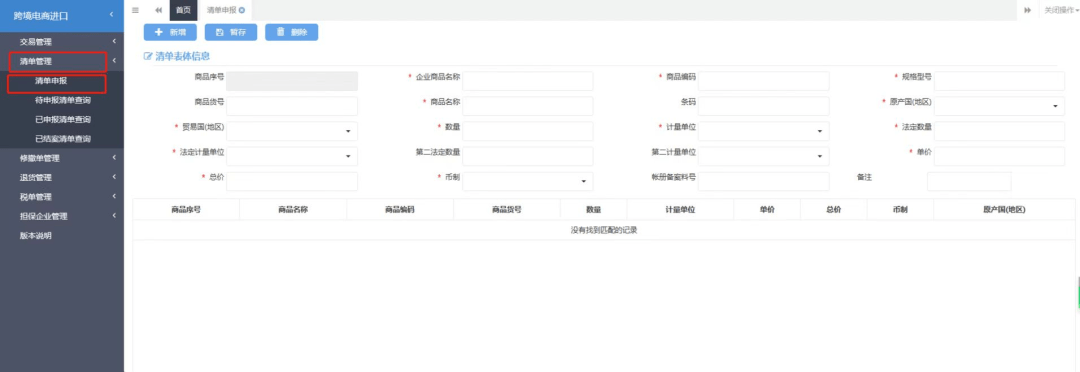
Task: Open 已申报清单查询 in the sidebar
Action: (62, 119)
